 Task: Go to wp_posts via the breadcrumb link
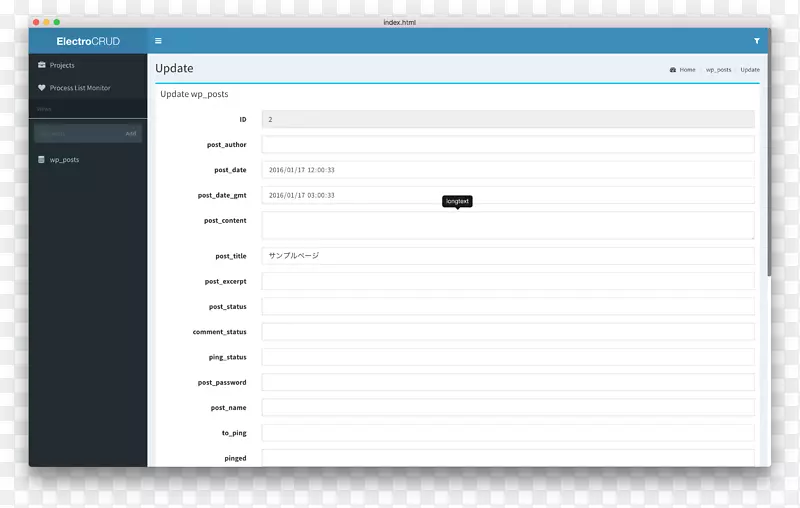[718, 70]
